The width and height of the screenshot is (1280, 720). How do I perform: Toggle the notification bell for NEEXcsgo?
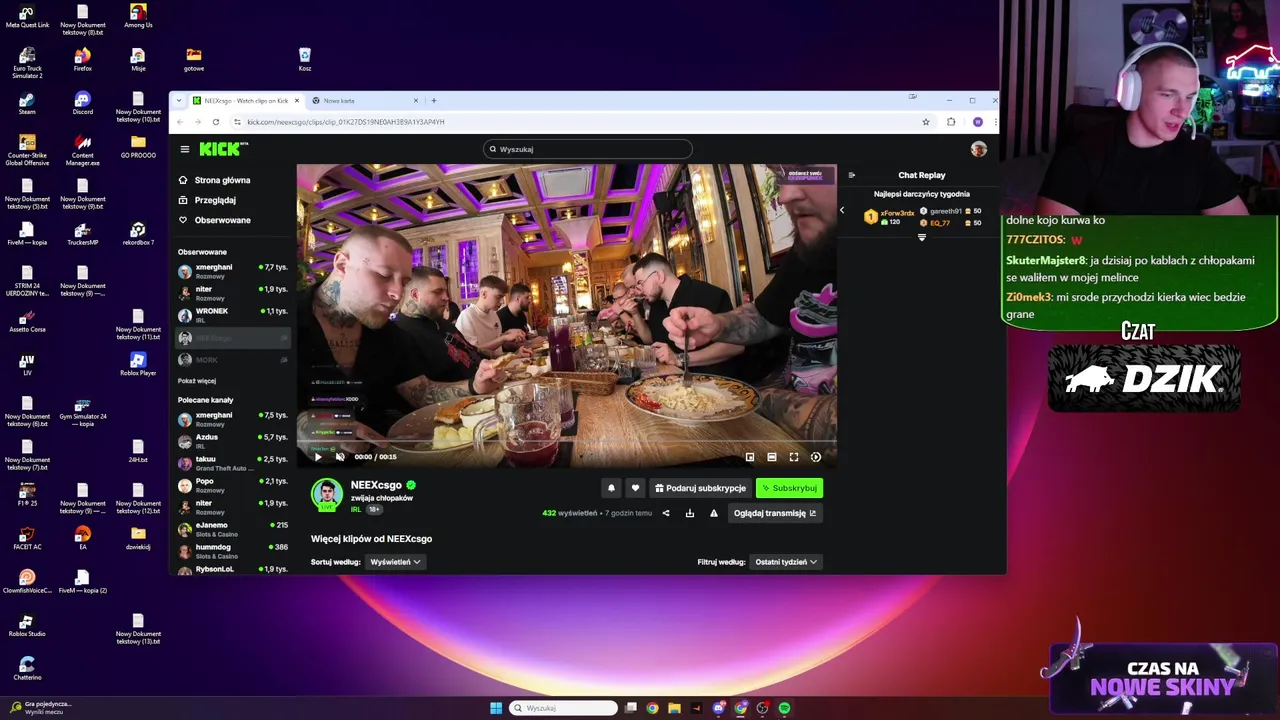611,488
